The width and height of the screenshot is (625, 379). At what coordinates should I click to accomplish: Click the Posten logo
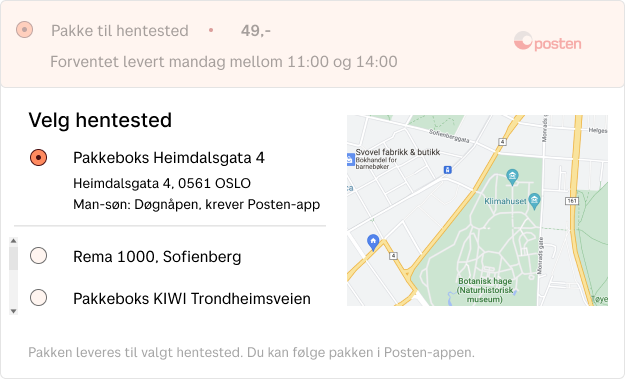pyautogui.click(x=547, y=41)
